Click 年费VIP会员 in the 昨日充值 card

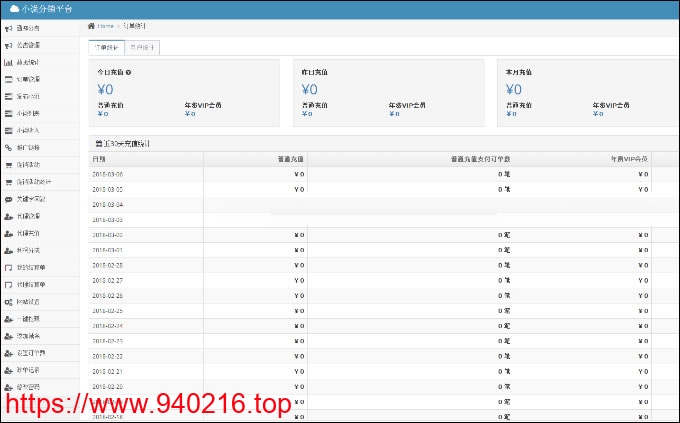[407, 105]
